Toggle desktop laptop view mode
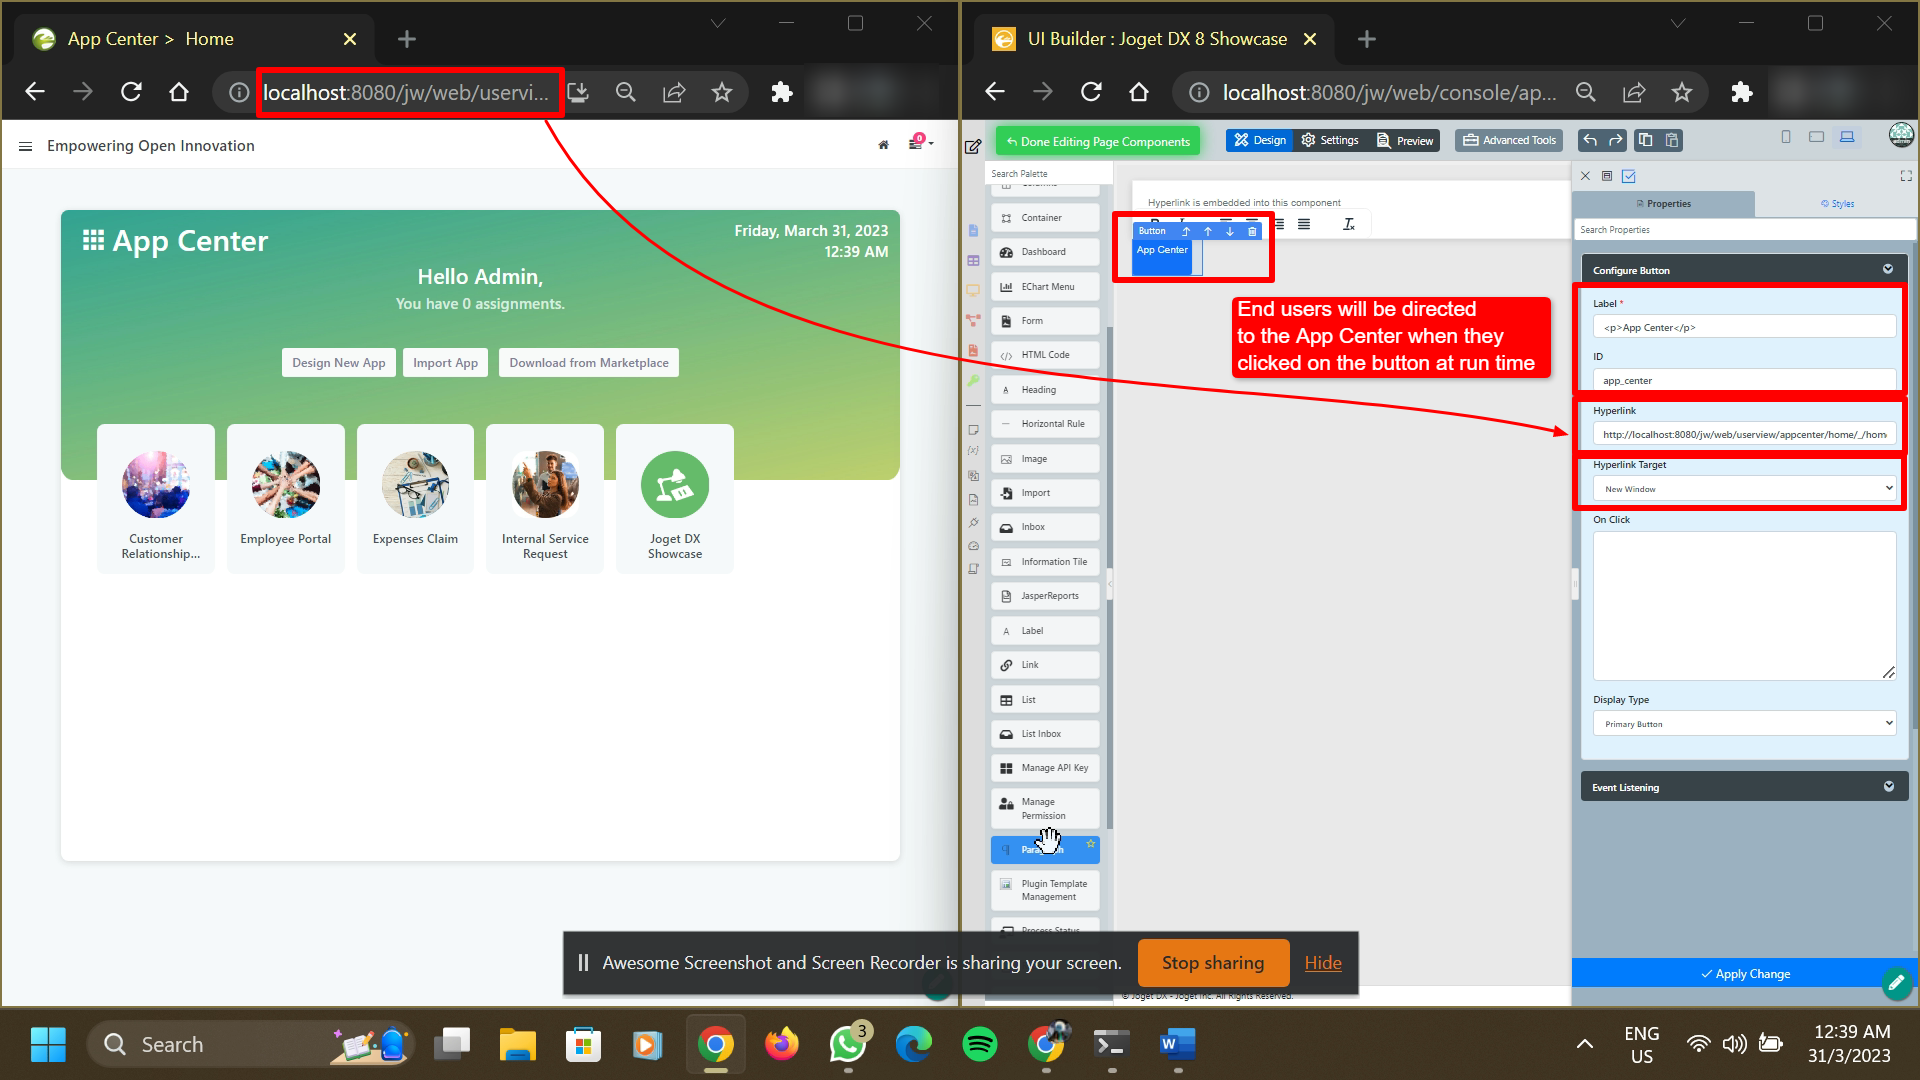This screenshot has height=1080, width=1920. pyautogui.click(x=1847, y=137)
